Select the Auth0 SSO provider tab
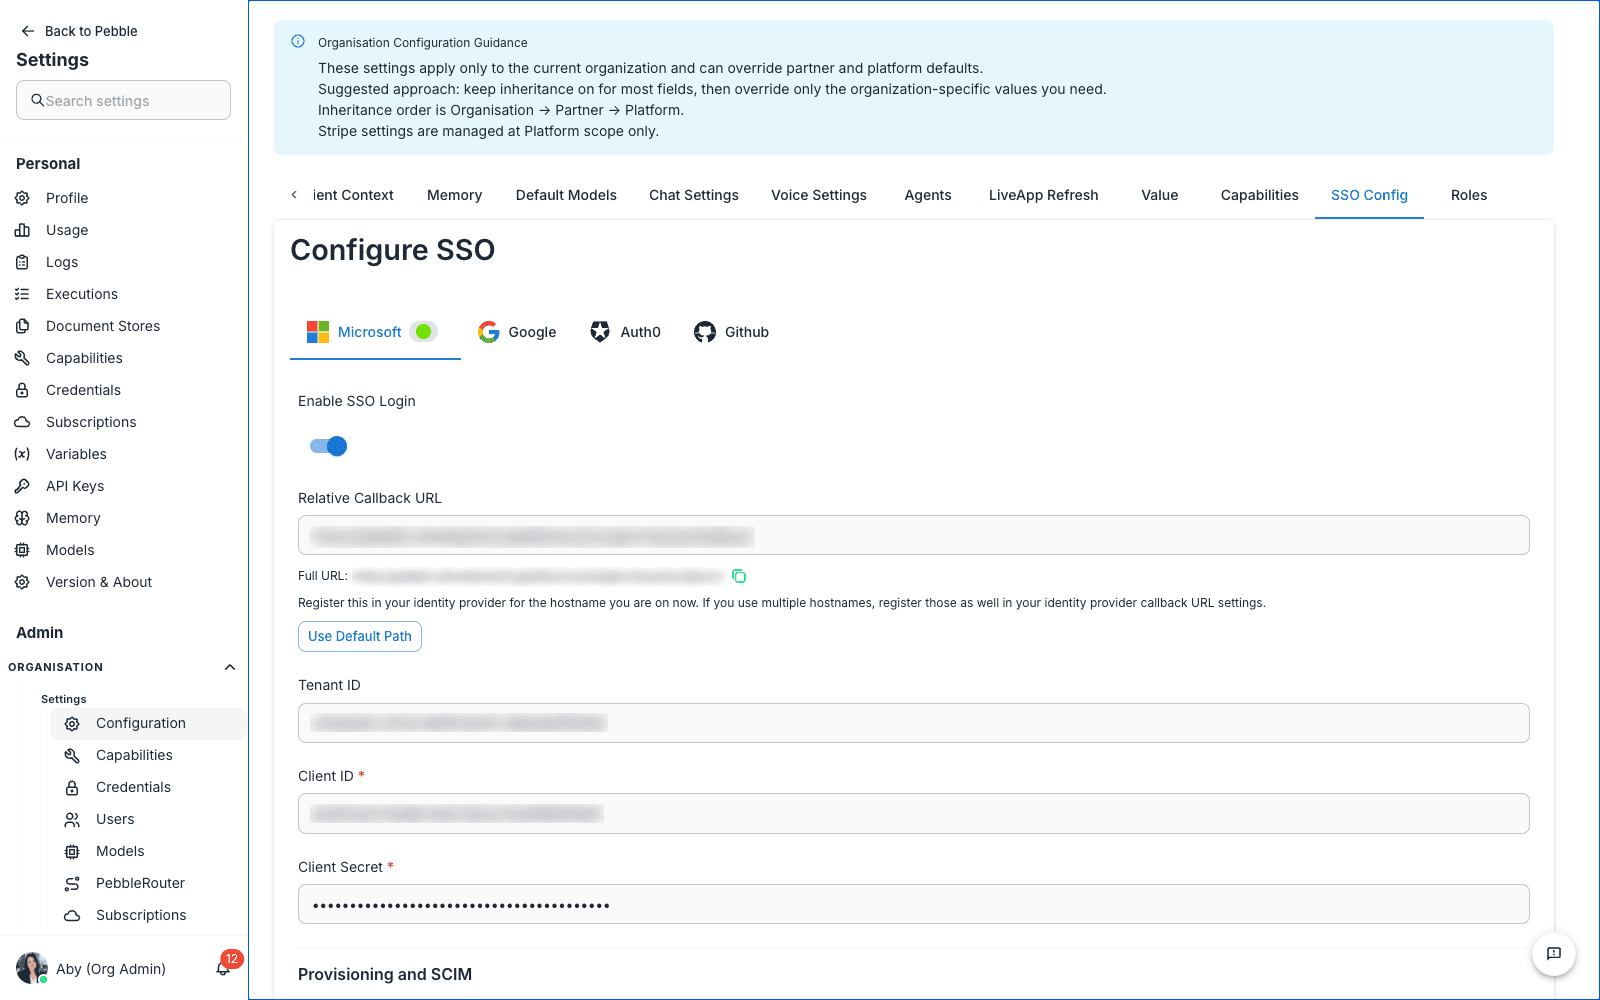 pos(625,332)
